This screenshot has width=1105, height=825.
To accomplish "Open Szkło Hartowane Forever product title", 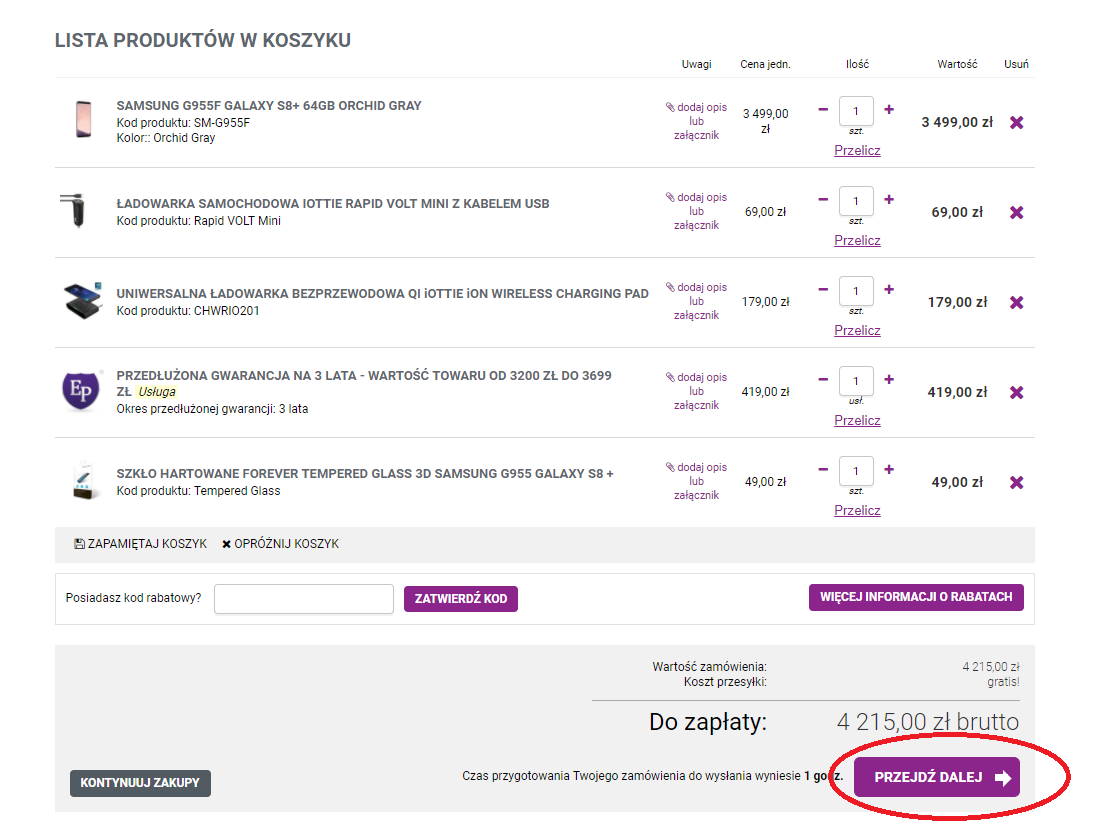I will pyautogui.click(x=364, y=474).
